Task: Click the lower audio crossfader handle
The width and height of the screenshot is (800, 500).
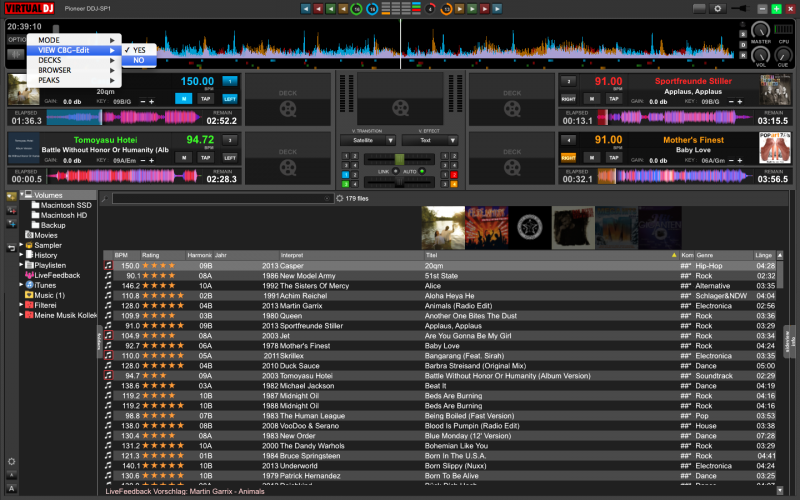Action: [399, 182]
